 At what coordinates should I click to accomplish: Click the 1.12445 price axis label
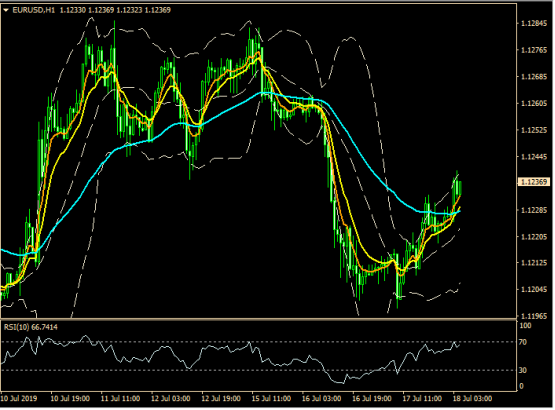(534, 157)
